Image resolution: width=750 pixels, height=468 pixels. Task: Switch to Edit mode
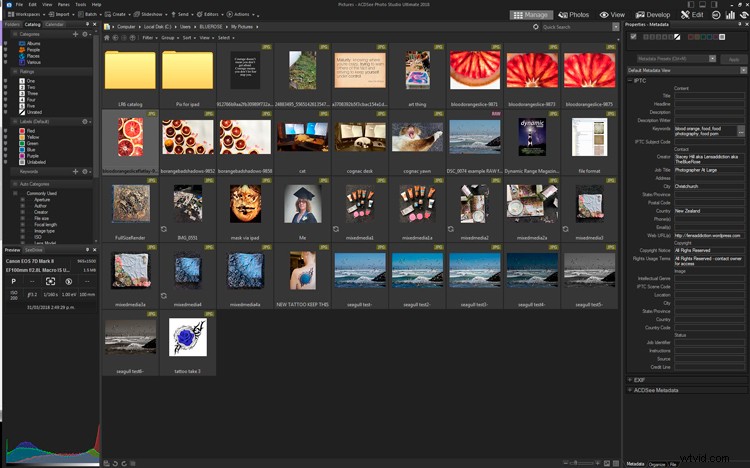692,15
